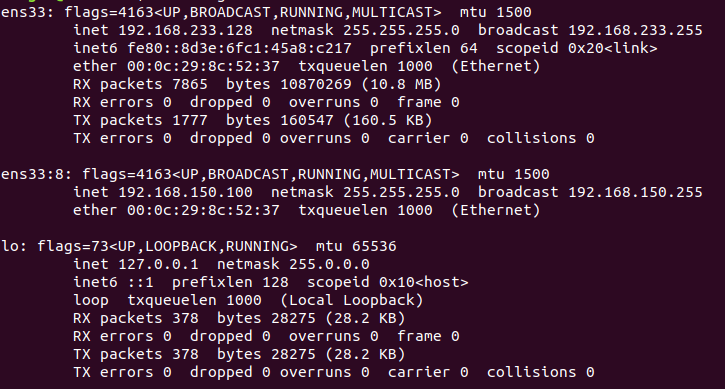Viewport: 725px width, 389px height.
Task: Click the (160.5 KB) text
Action: pos(387,121)
